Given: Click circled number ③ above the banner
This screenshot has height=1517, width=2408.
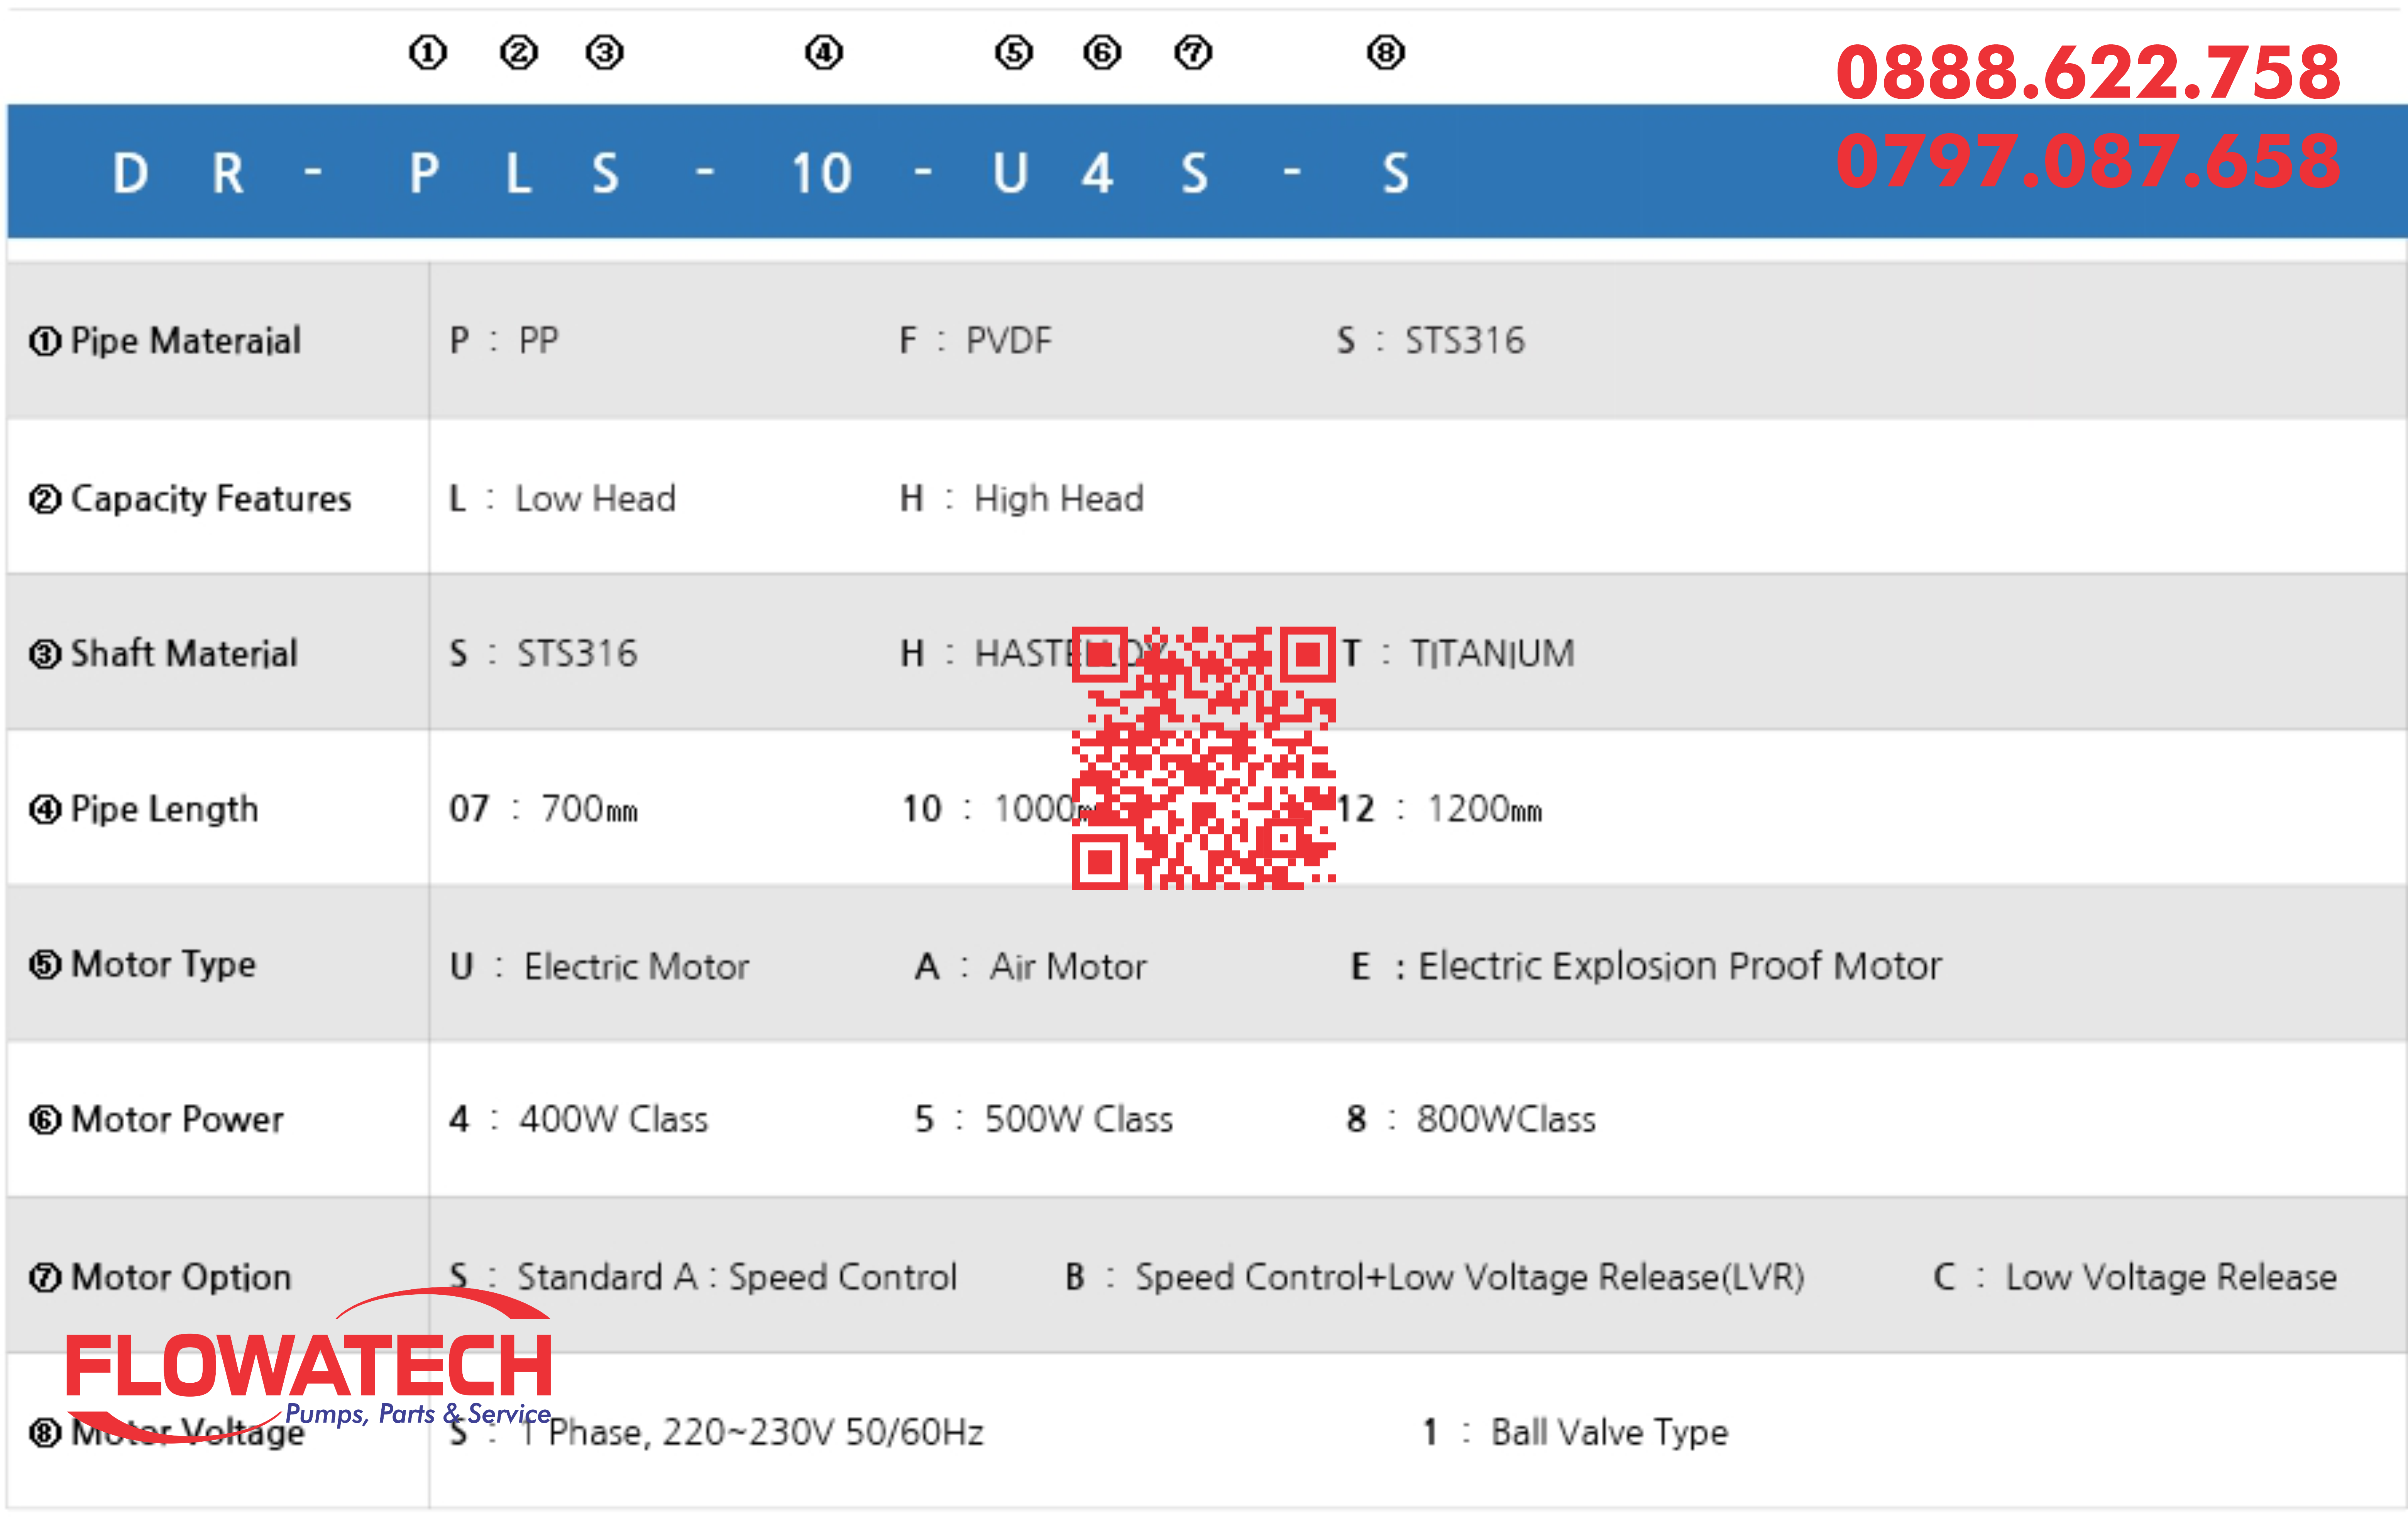Looking at the screenshot, I should (605, 52).
